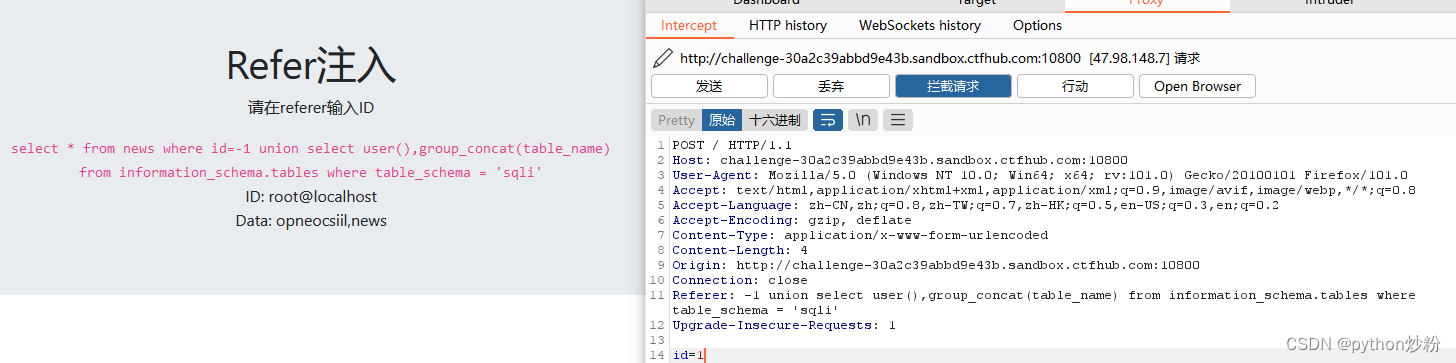Viewport: 1456px width, 363px height.
Task: Open the WebSockets history tab
Action: [x=920, y=25]
